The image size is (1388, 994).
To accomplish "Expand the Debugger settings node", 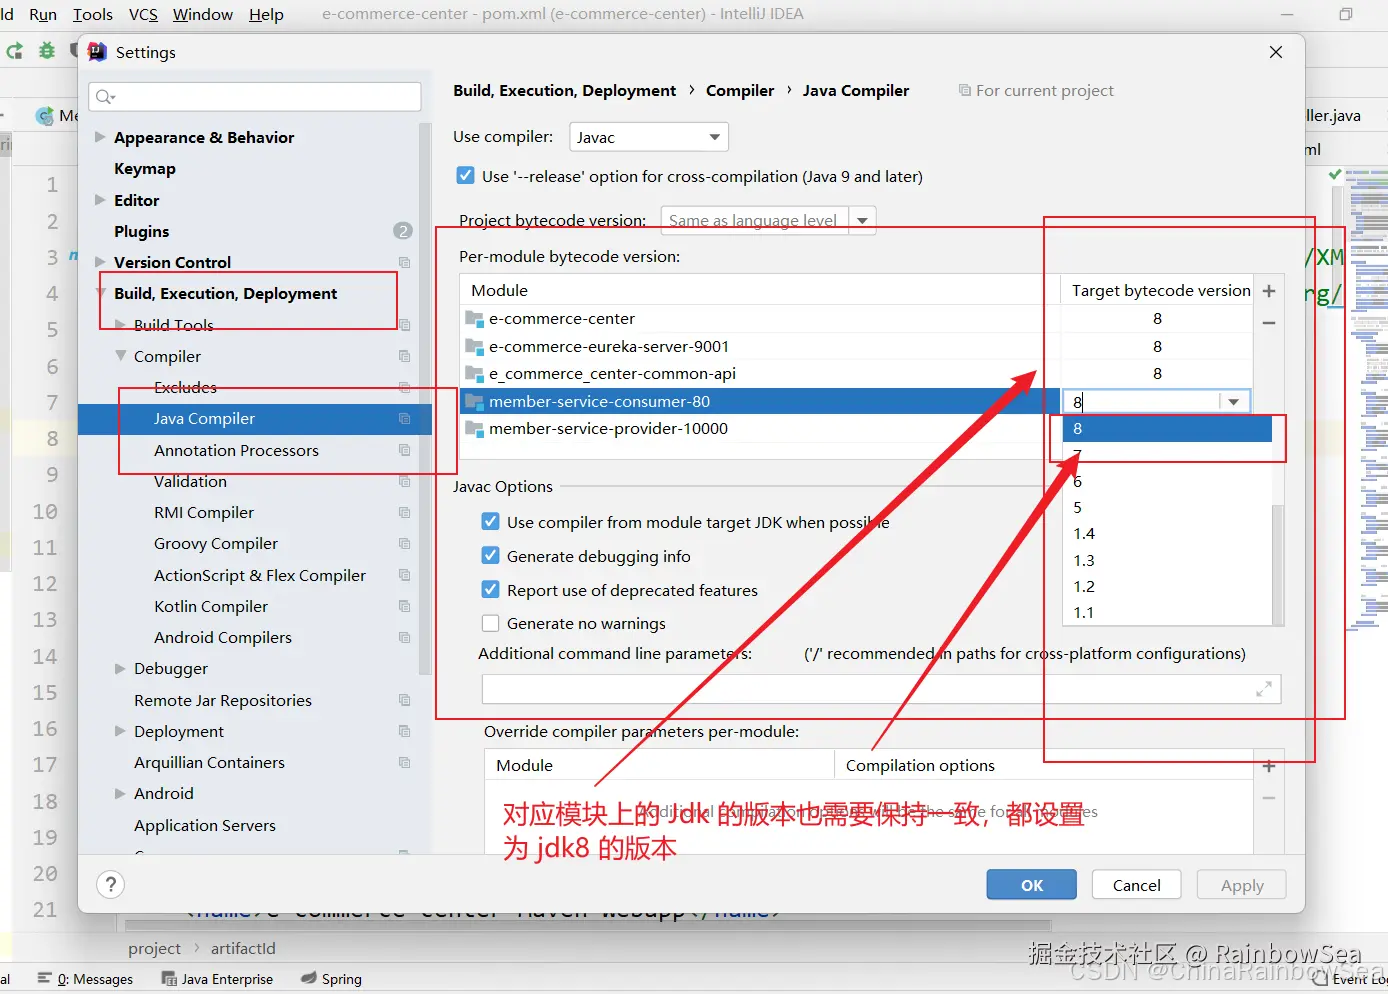I will pos(120,668).
